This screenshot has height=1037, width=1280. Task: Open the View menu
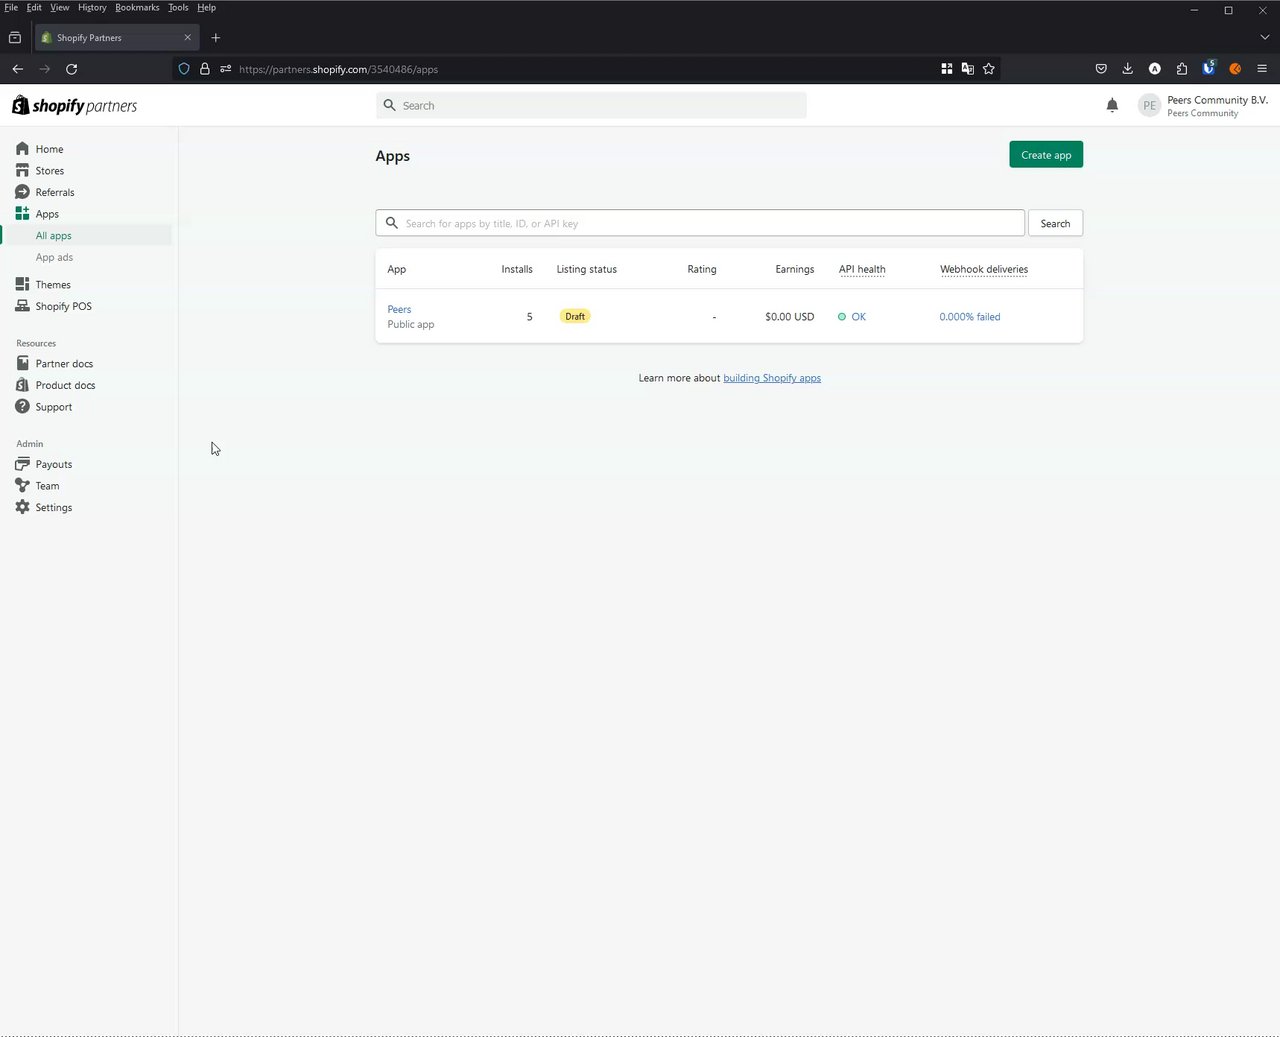60,7
